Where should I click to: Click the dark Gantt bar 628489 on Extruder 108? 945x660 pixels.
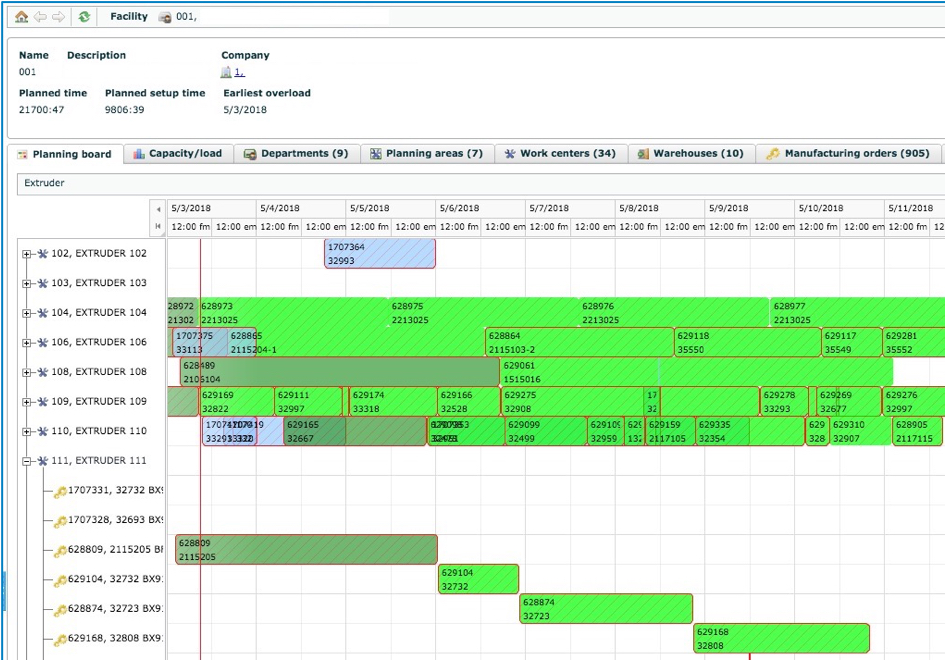[340, 372]
